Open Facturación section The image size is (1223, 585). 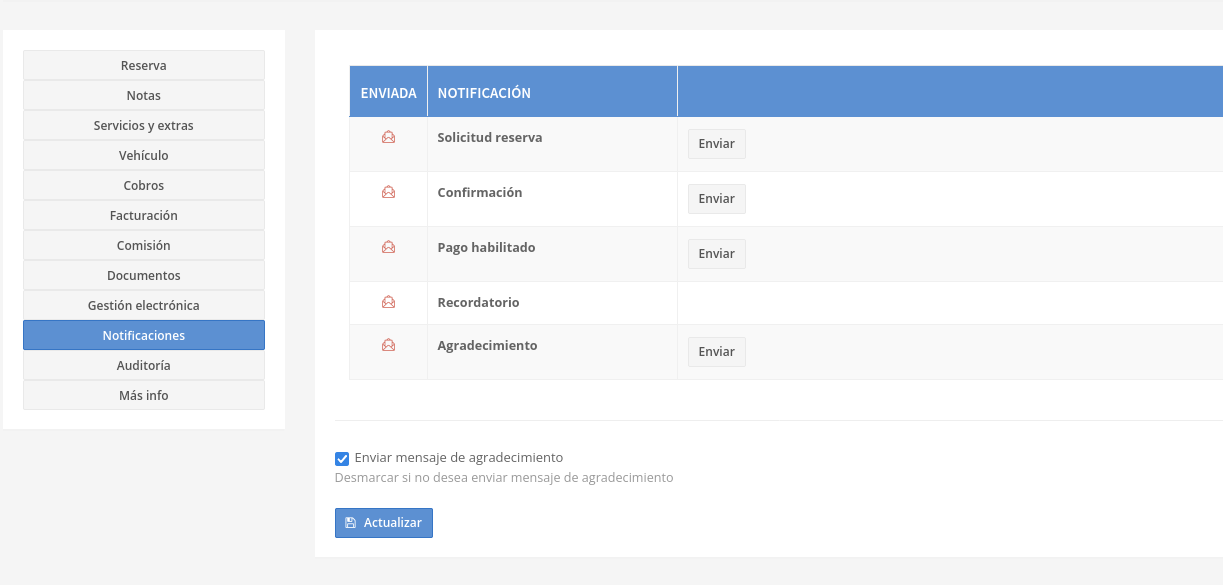point(144,215)
